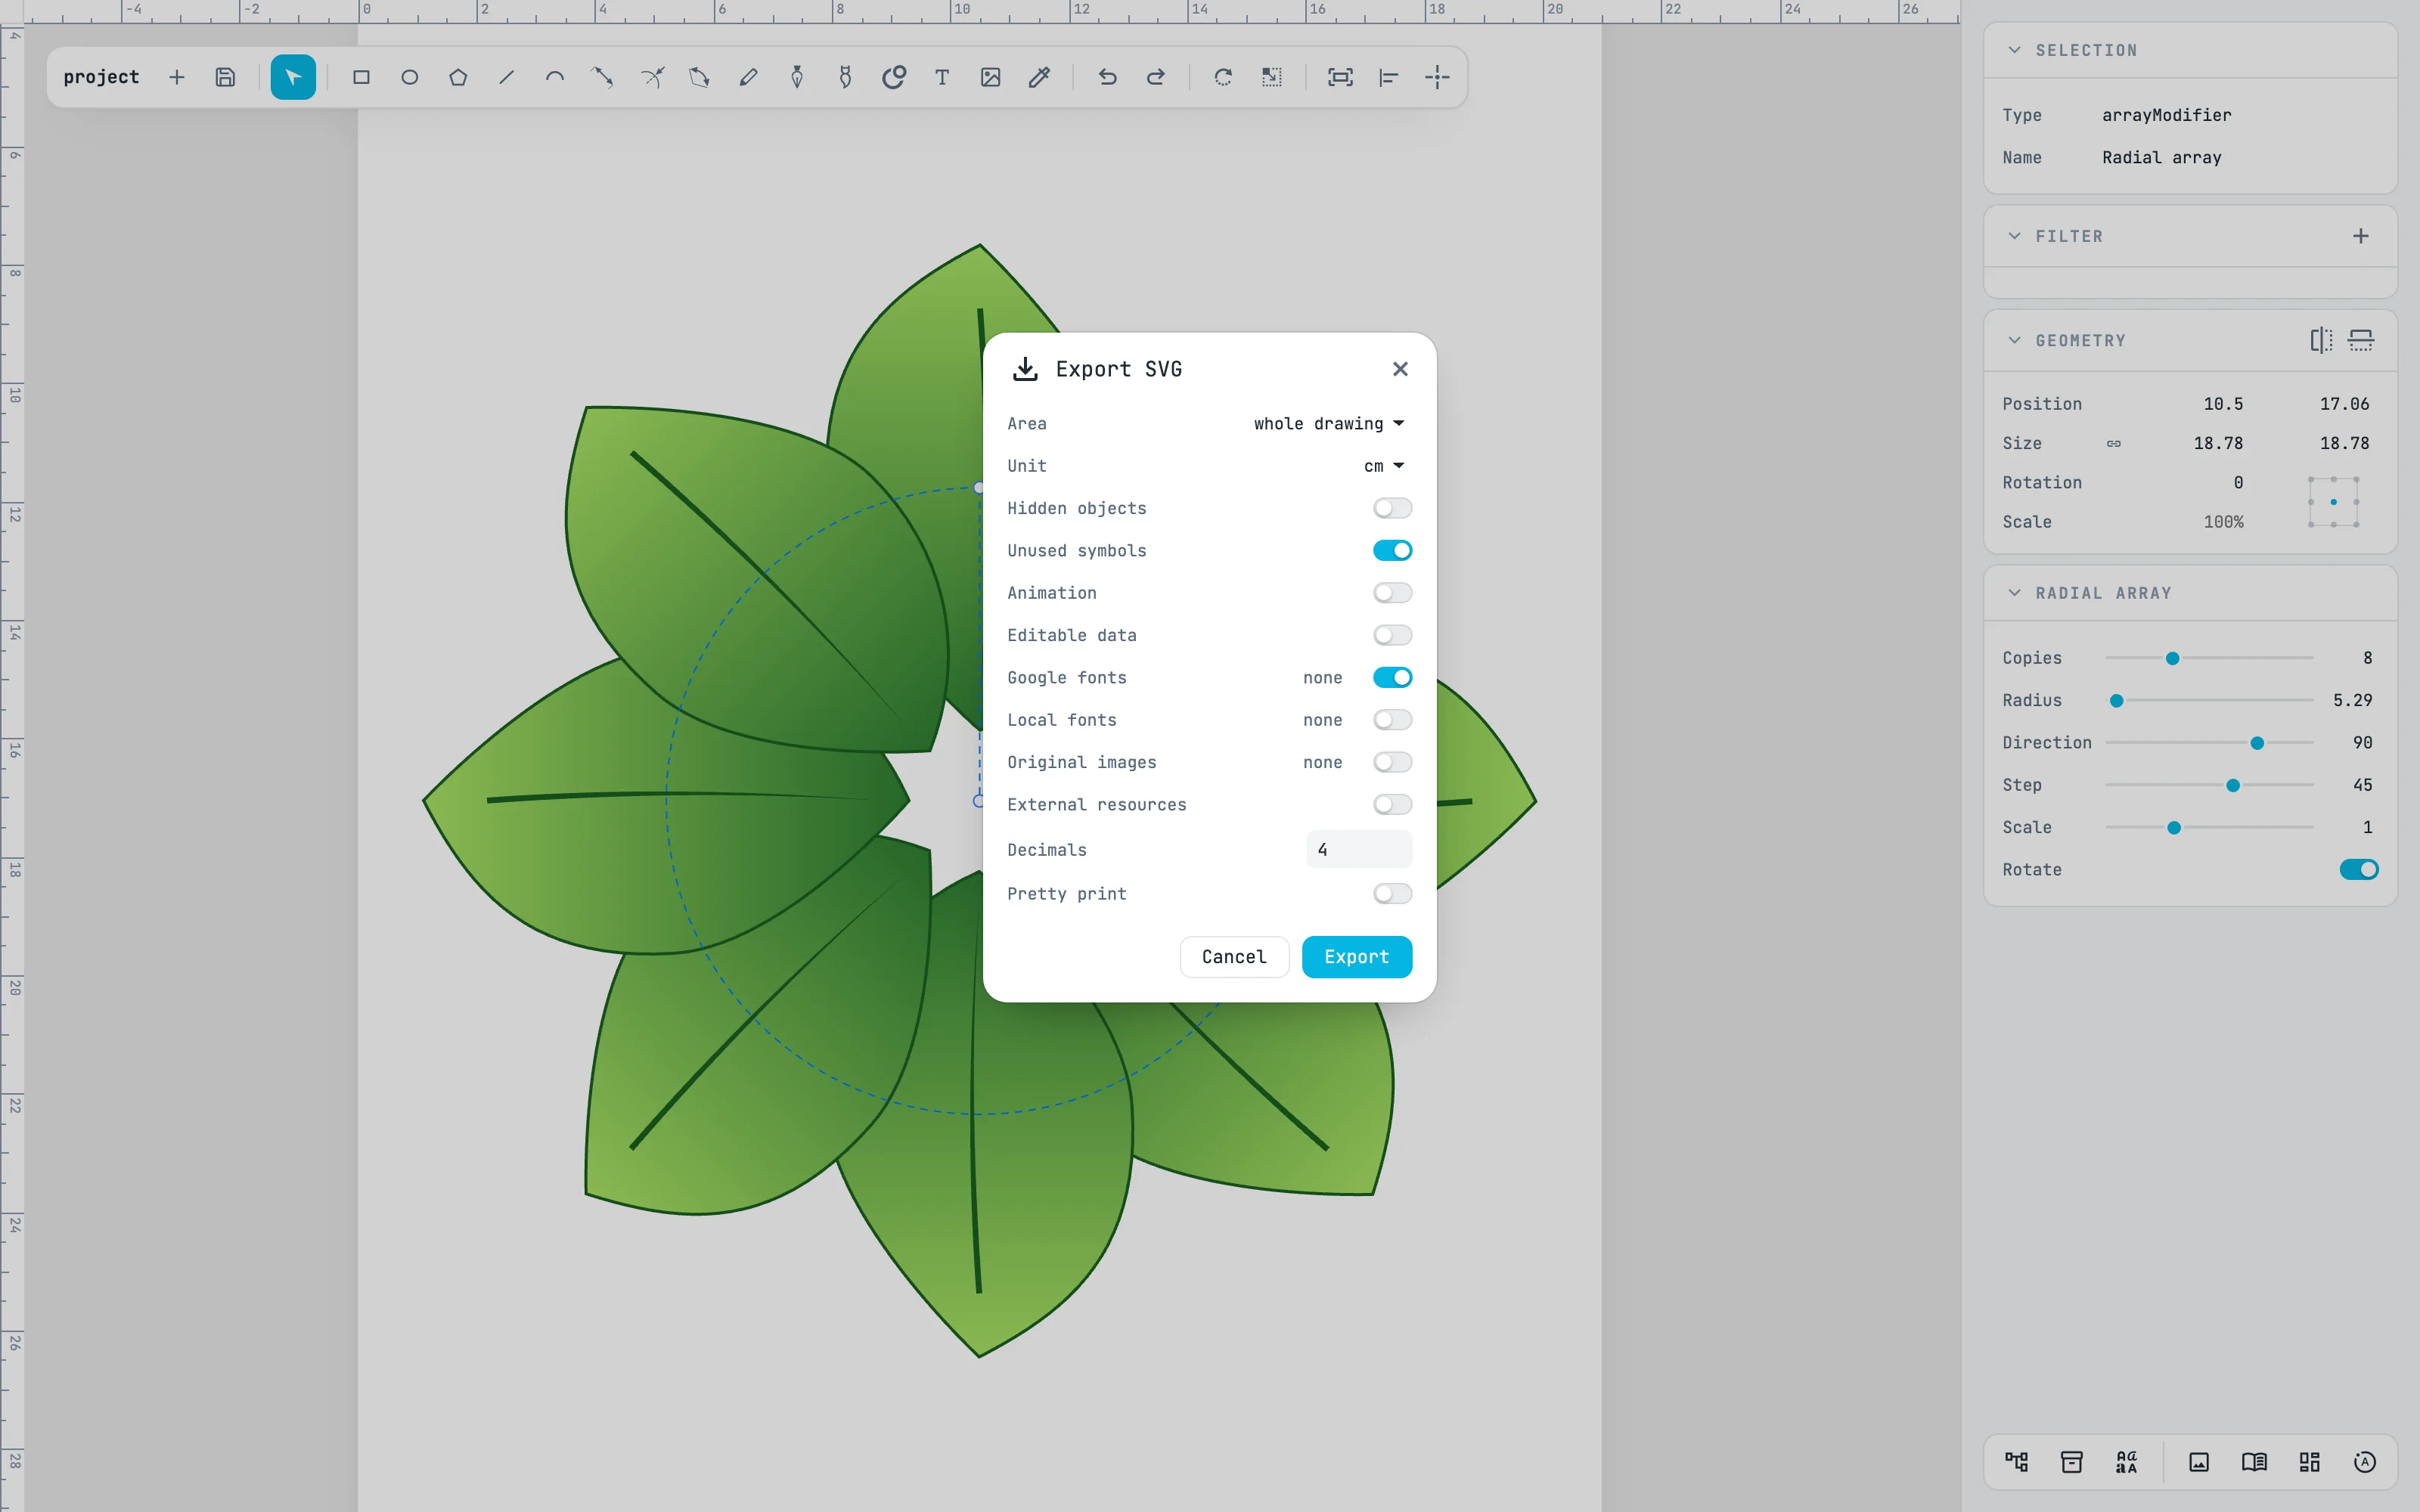The width and height of the screenshot is (2420, 1512).
Task: Click the Redo arrow icon
Action: point(1155,77)
